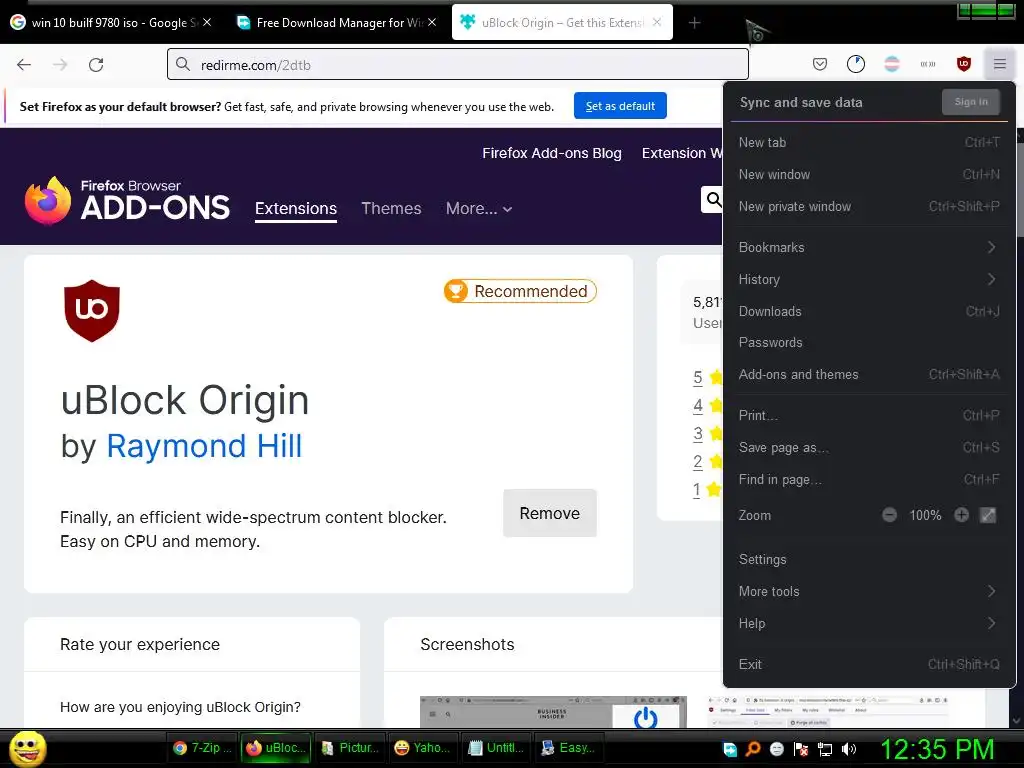Expand the Help submenu
Screen dimensions: 1024x768
click(869, 624)
